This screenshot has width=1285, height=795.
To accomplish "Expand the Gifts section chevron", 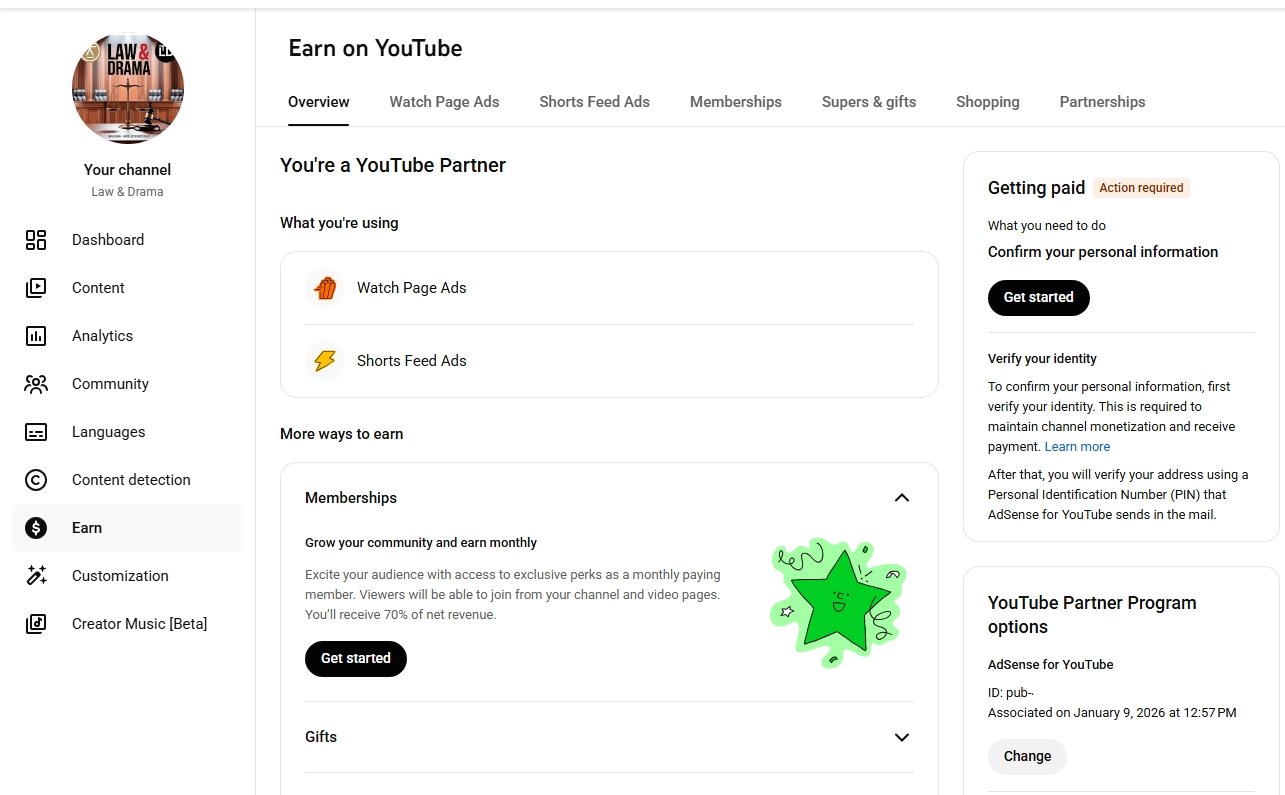I will 901,737.
